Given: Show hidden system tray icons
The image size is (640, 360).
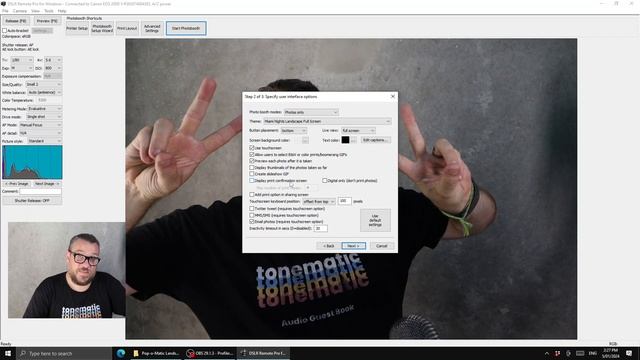Looking at the screenshot, I should (547, 353).
